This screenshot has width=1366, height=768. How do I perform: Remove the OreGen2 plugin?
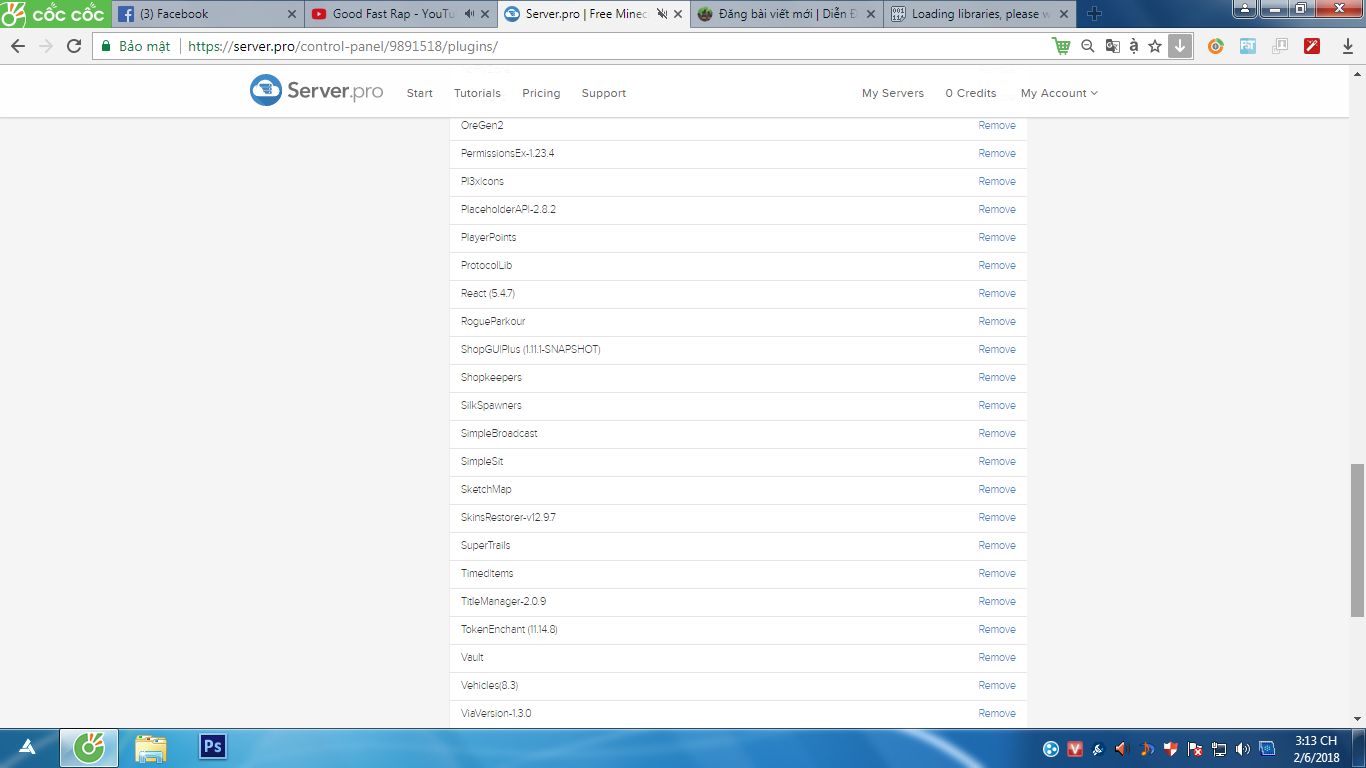[997, 125]
